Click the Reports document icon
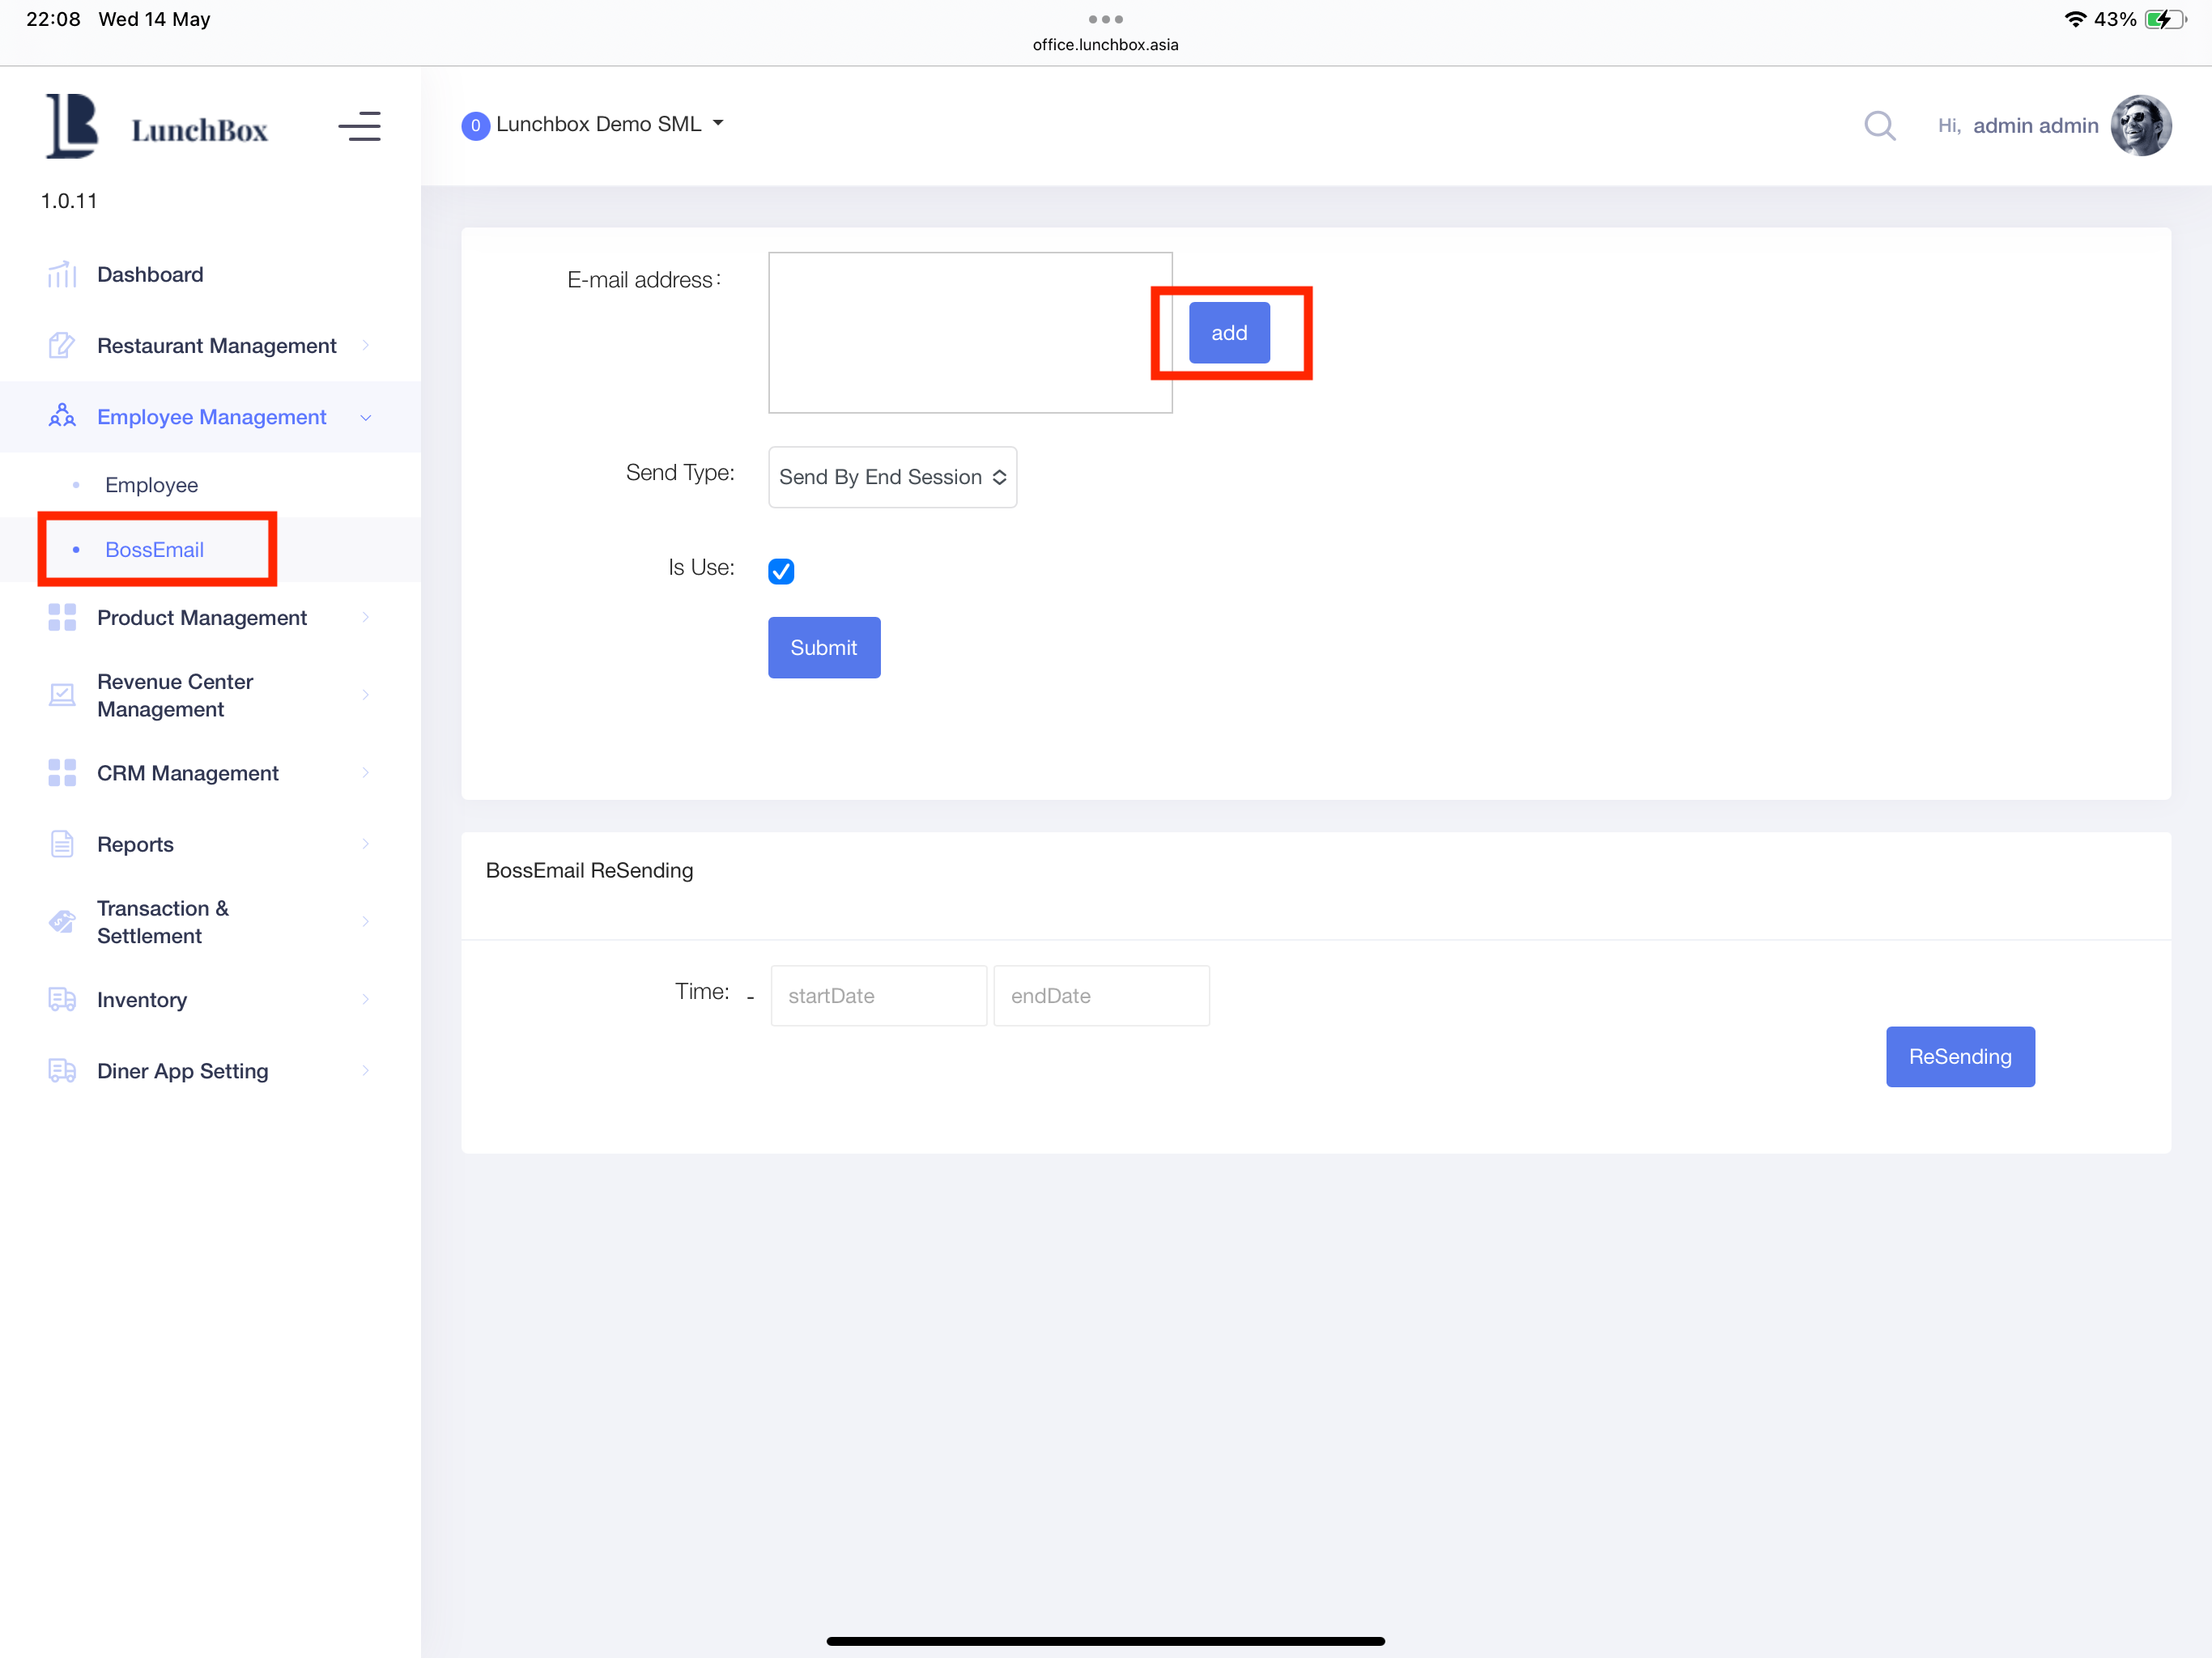Screen dimensions: 2212x1658 coord(62,844)
